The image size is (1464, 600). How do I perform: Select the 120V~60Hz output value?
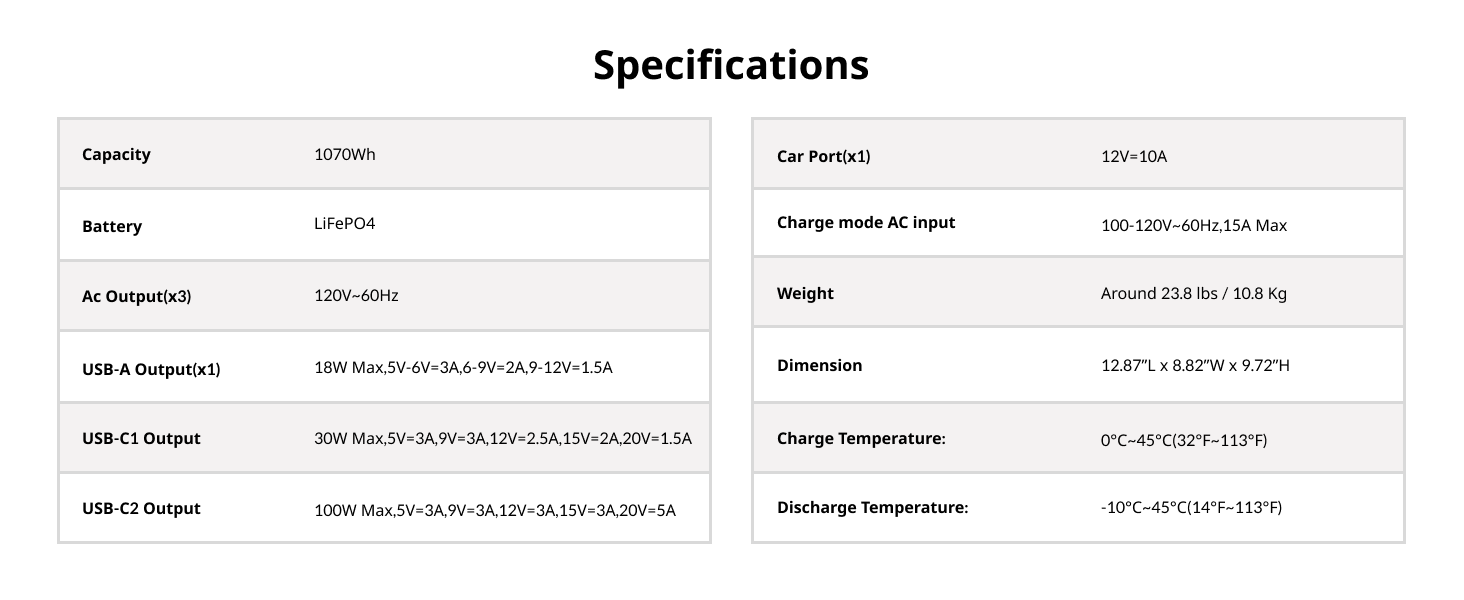click(x=356, y=296)
